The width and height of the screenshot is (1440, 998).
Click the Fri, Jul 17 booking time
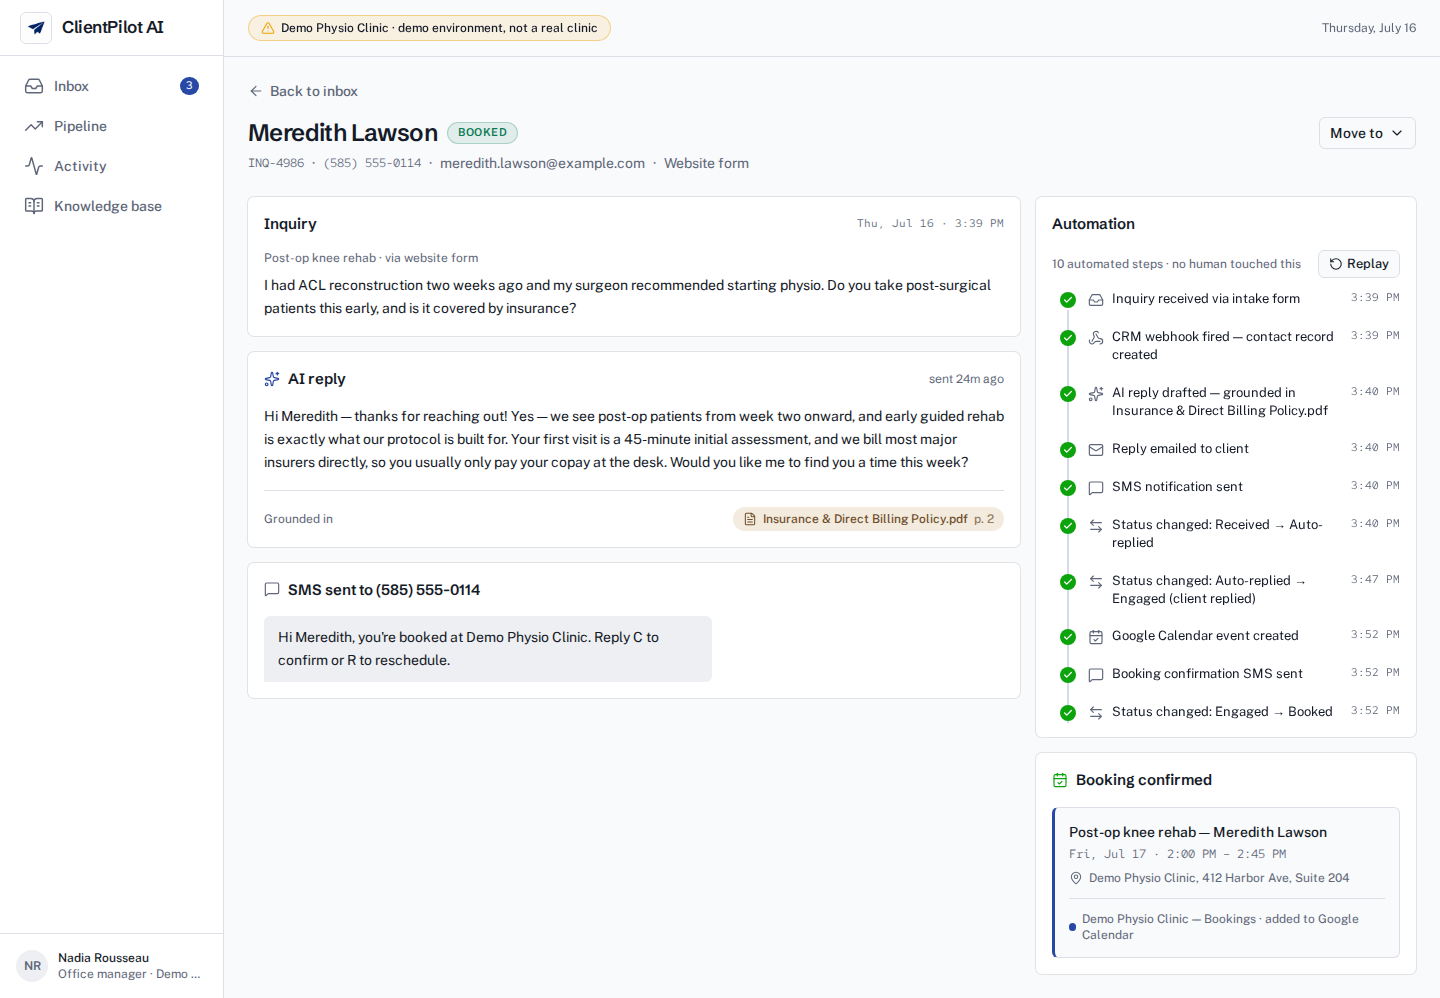coord(1177,854)
